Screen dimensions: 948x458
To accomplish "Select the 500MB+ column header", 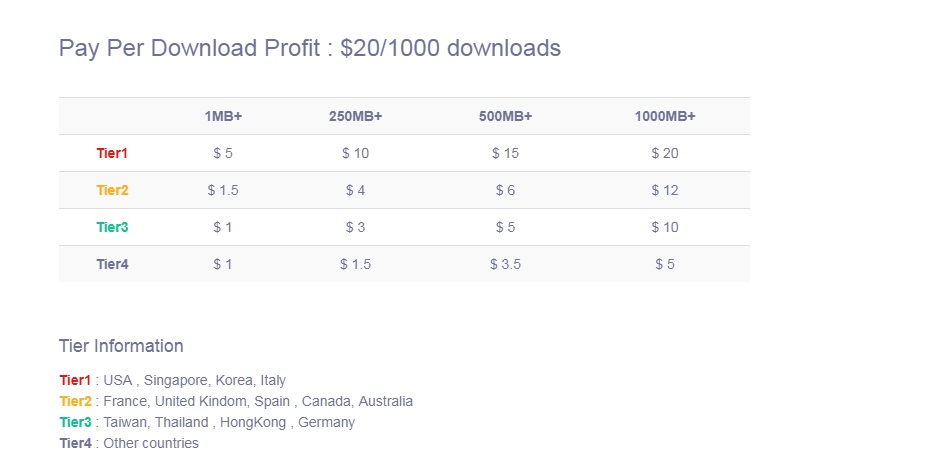I will (x=505, y=116).
